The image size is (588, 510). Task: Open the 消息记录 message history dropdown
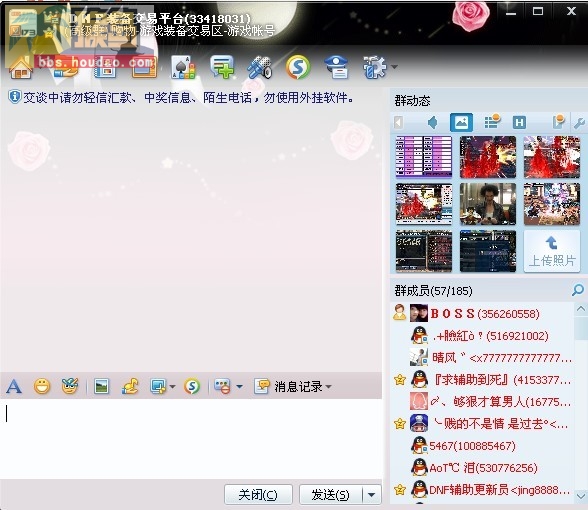293,386
